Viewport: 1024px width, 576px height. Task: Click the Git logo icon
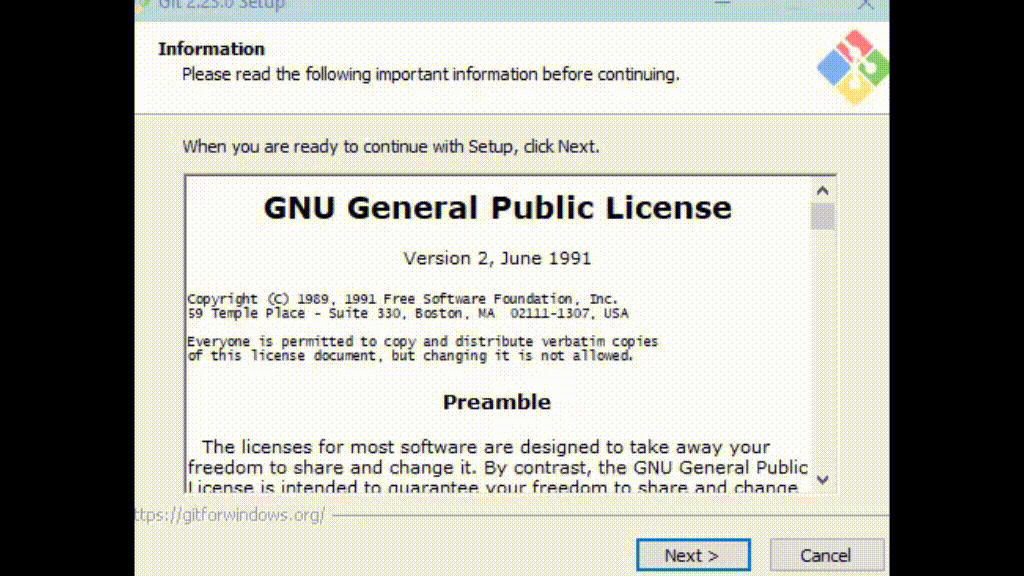(x=853, y=67)
